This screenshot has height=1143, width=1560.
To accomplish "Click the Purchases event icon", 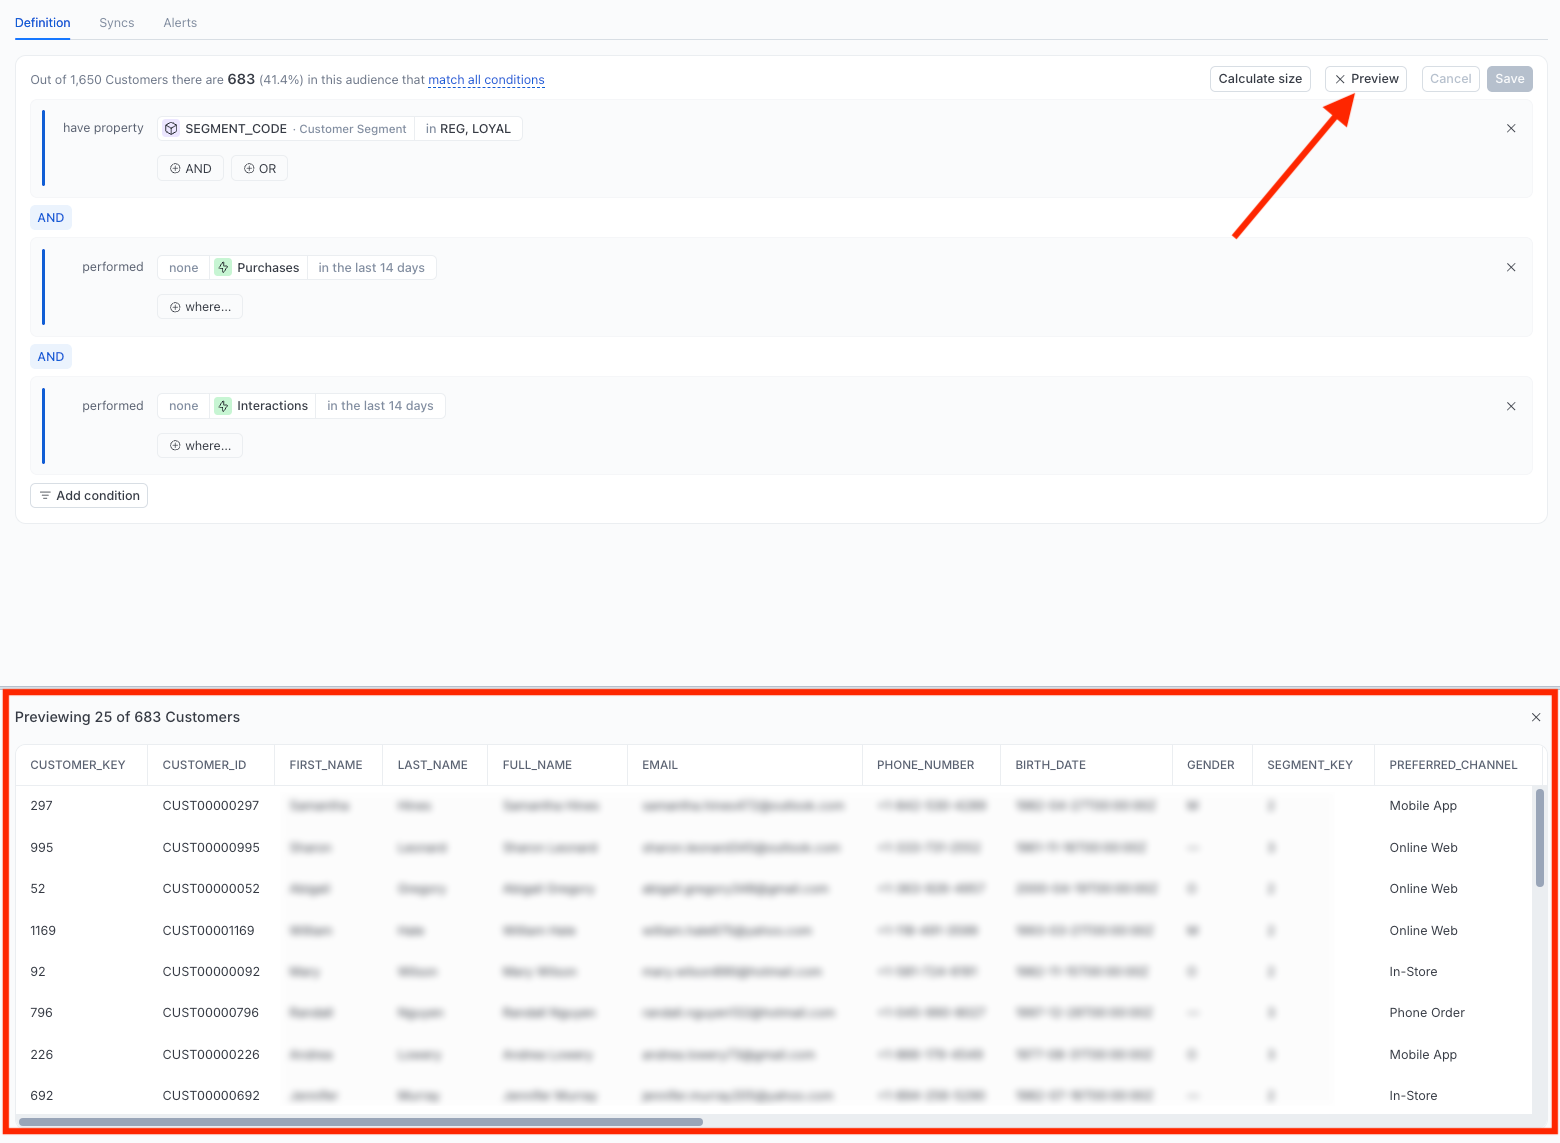I will (x=223, y=267).
